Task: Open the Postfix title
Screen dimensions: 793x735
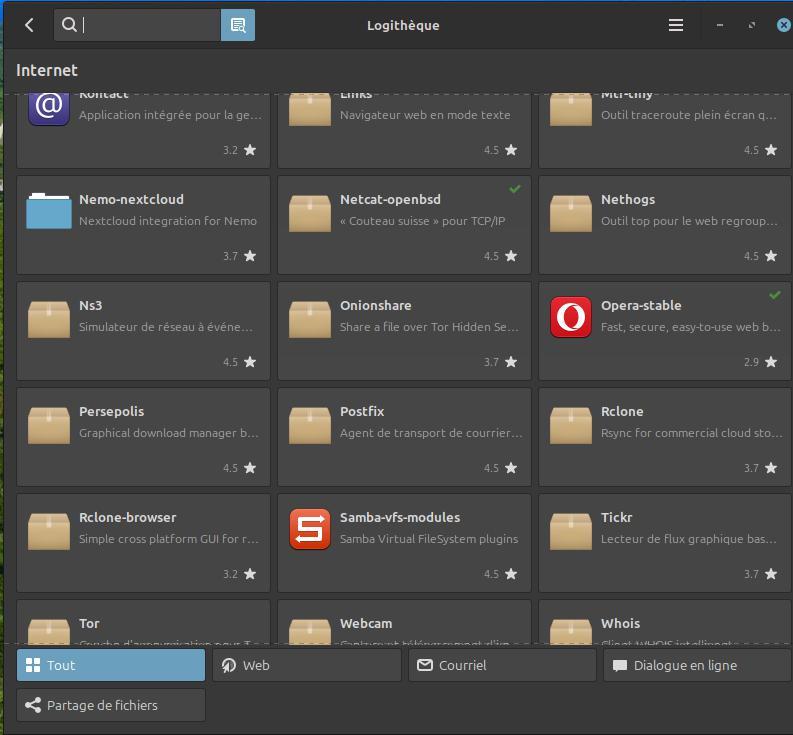Action: [362, 411]
